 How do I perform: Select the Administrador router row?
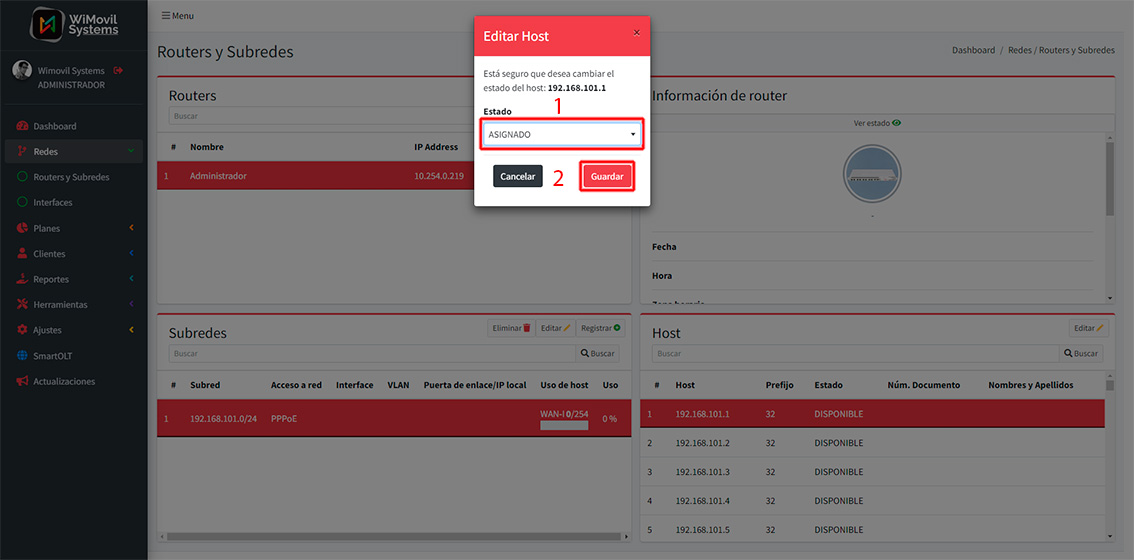pyautogui.click(x=315, y=176)
